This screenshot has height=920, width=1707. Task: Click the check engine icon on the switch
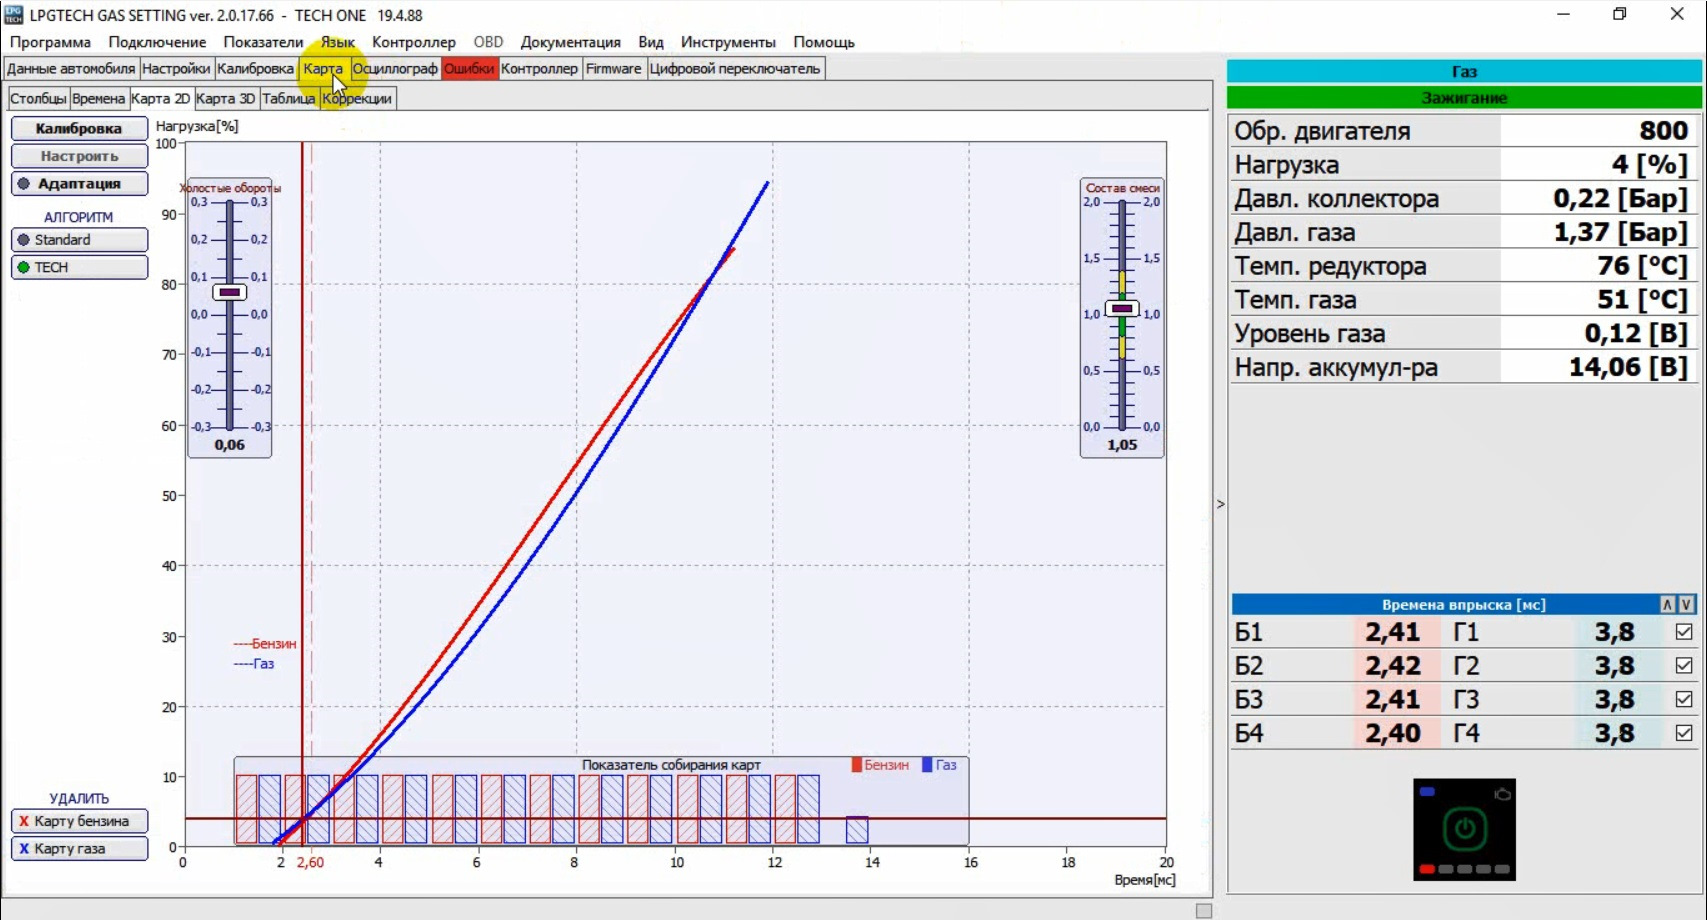(x=1502, y=794)
